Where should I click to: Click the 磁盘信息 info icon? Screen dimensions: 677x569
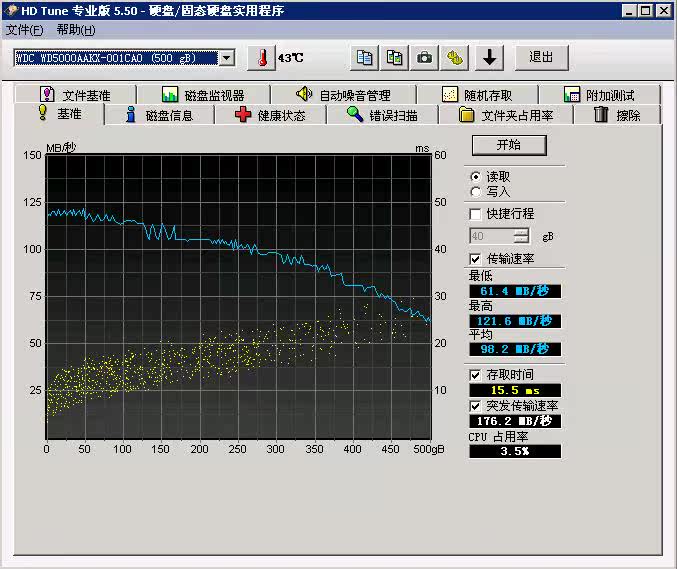tap(130, 114)
